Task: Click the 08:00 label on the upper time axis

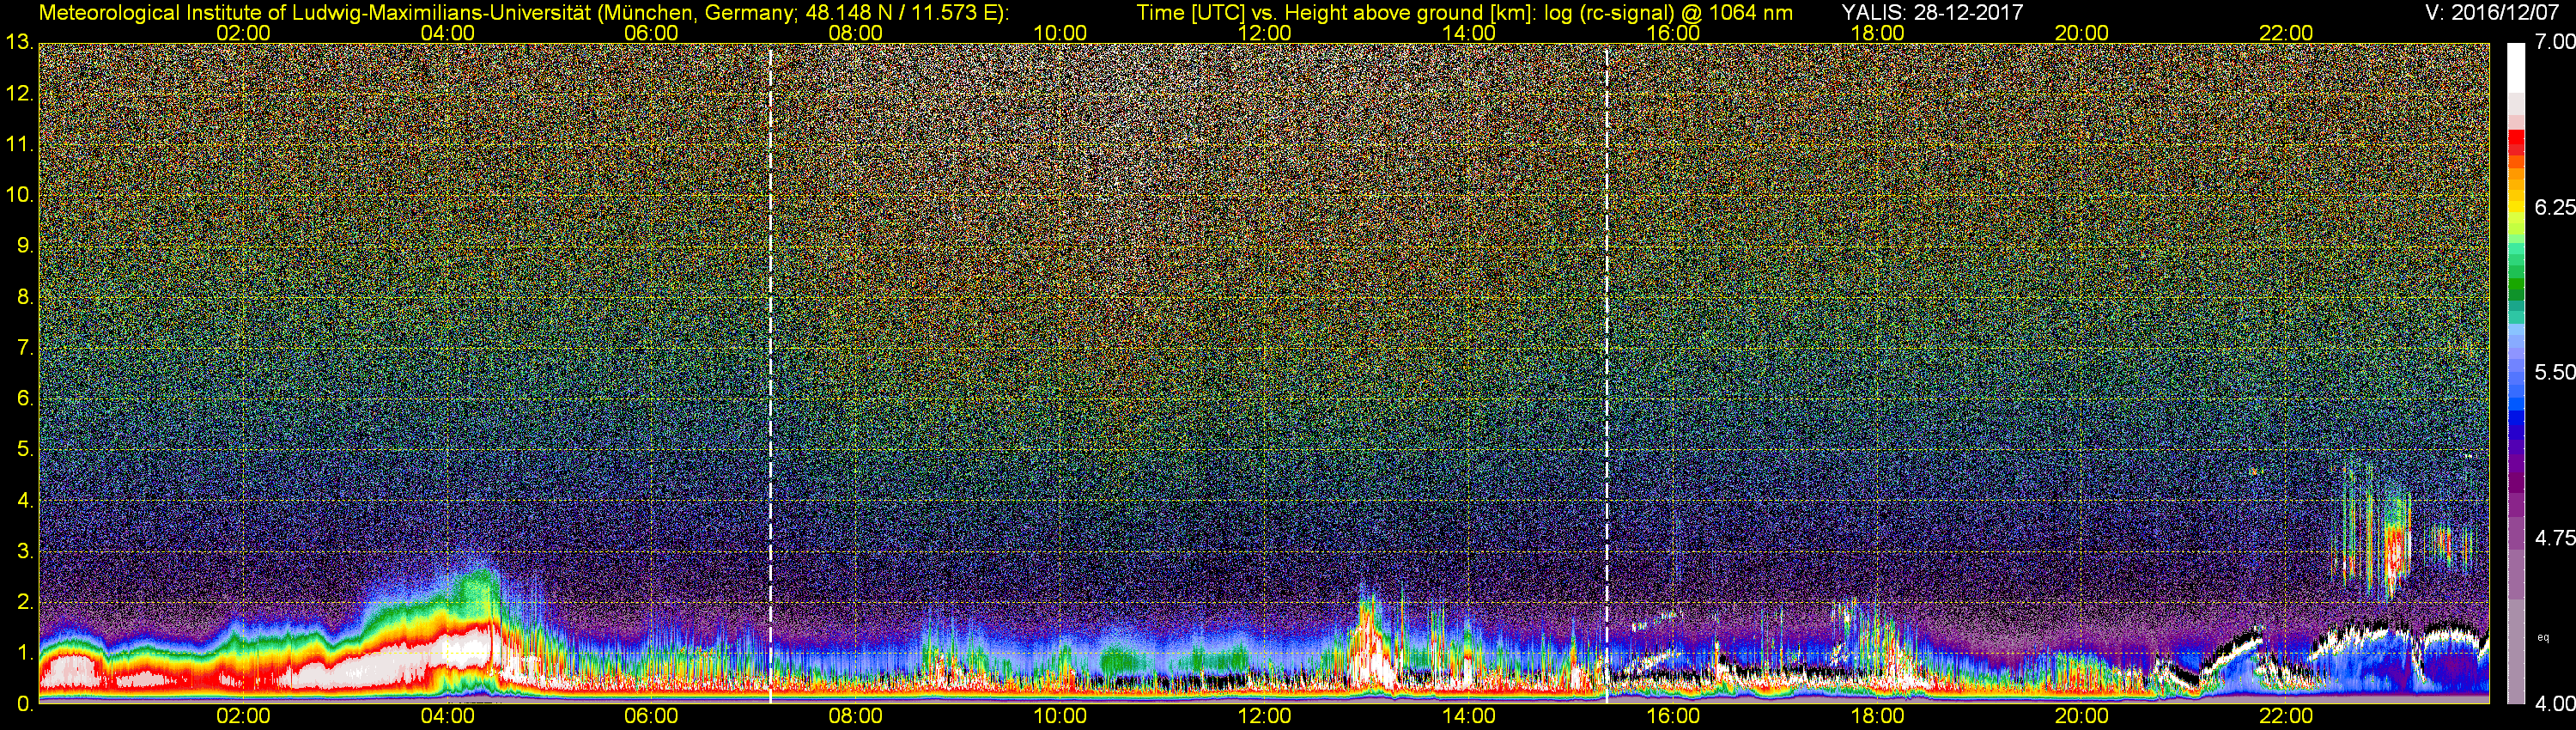Action: point(856,33)
